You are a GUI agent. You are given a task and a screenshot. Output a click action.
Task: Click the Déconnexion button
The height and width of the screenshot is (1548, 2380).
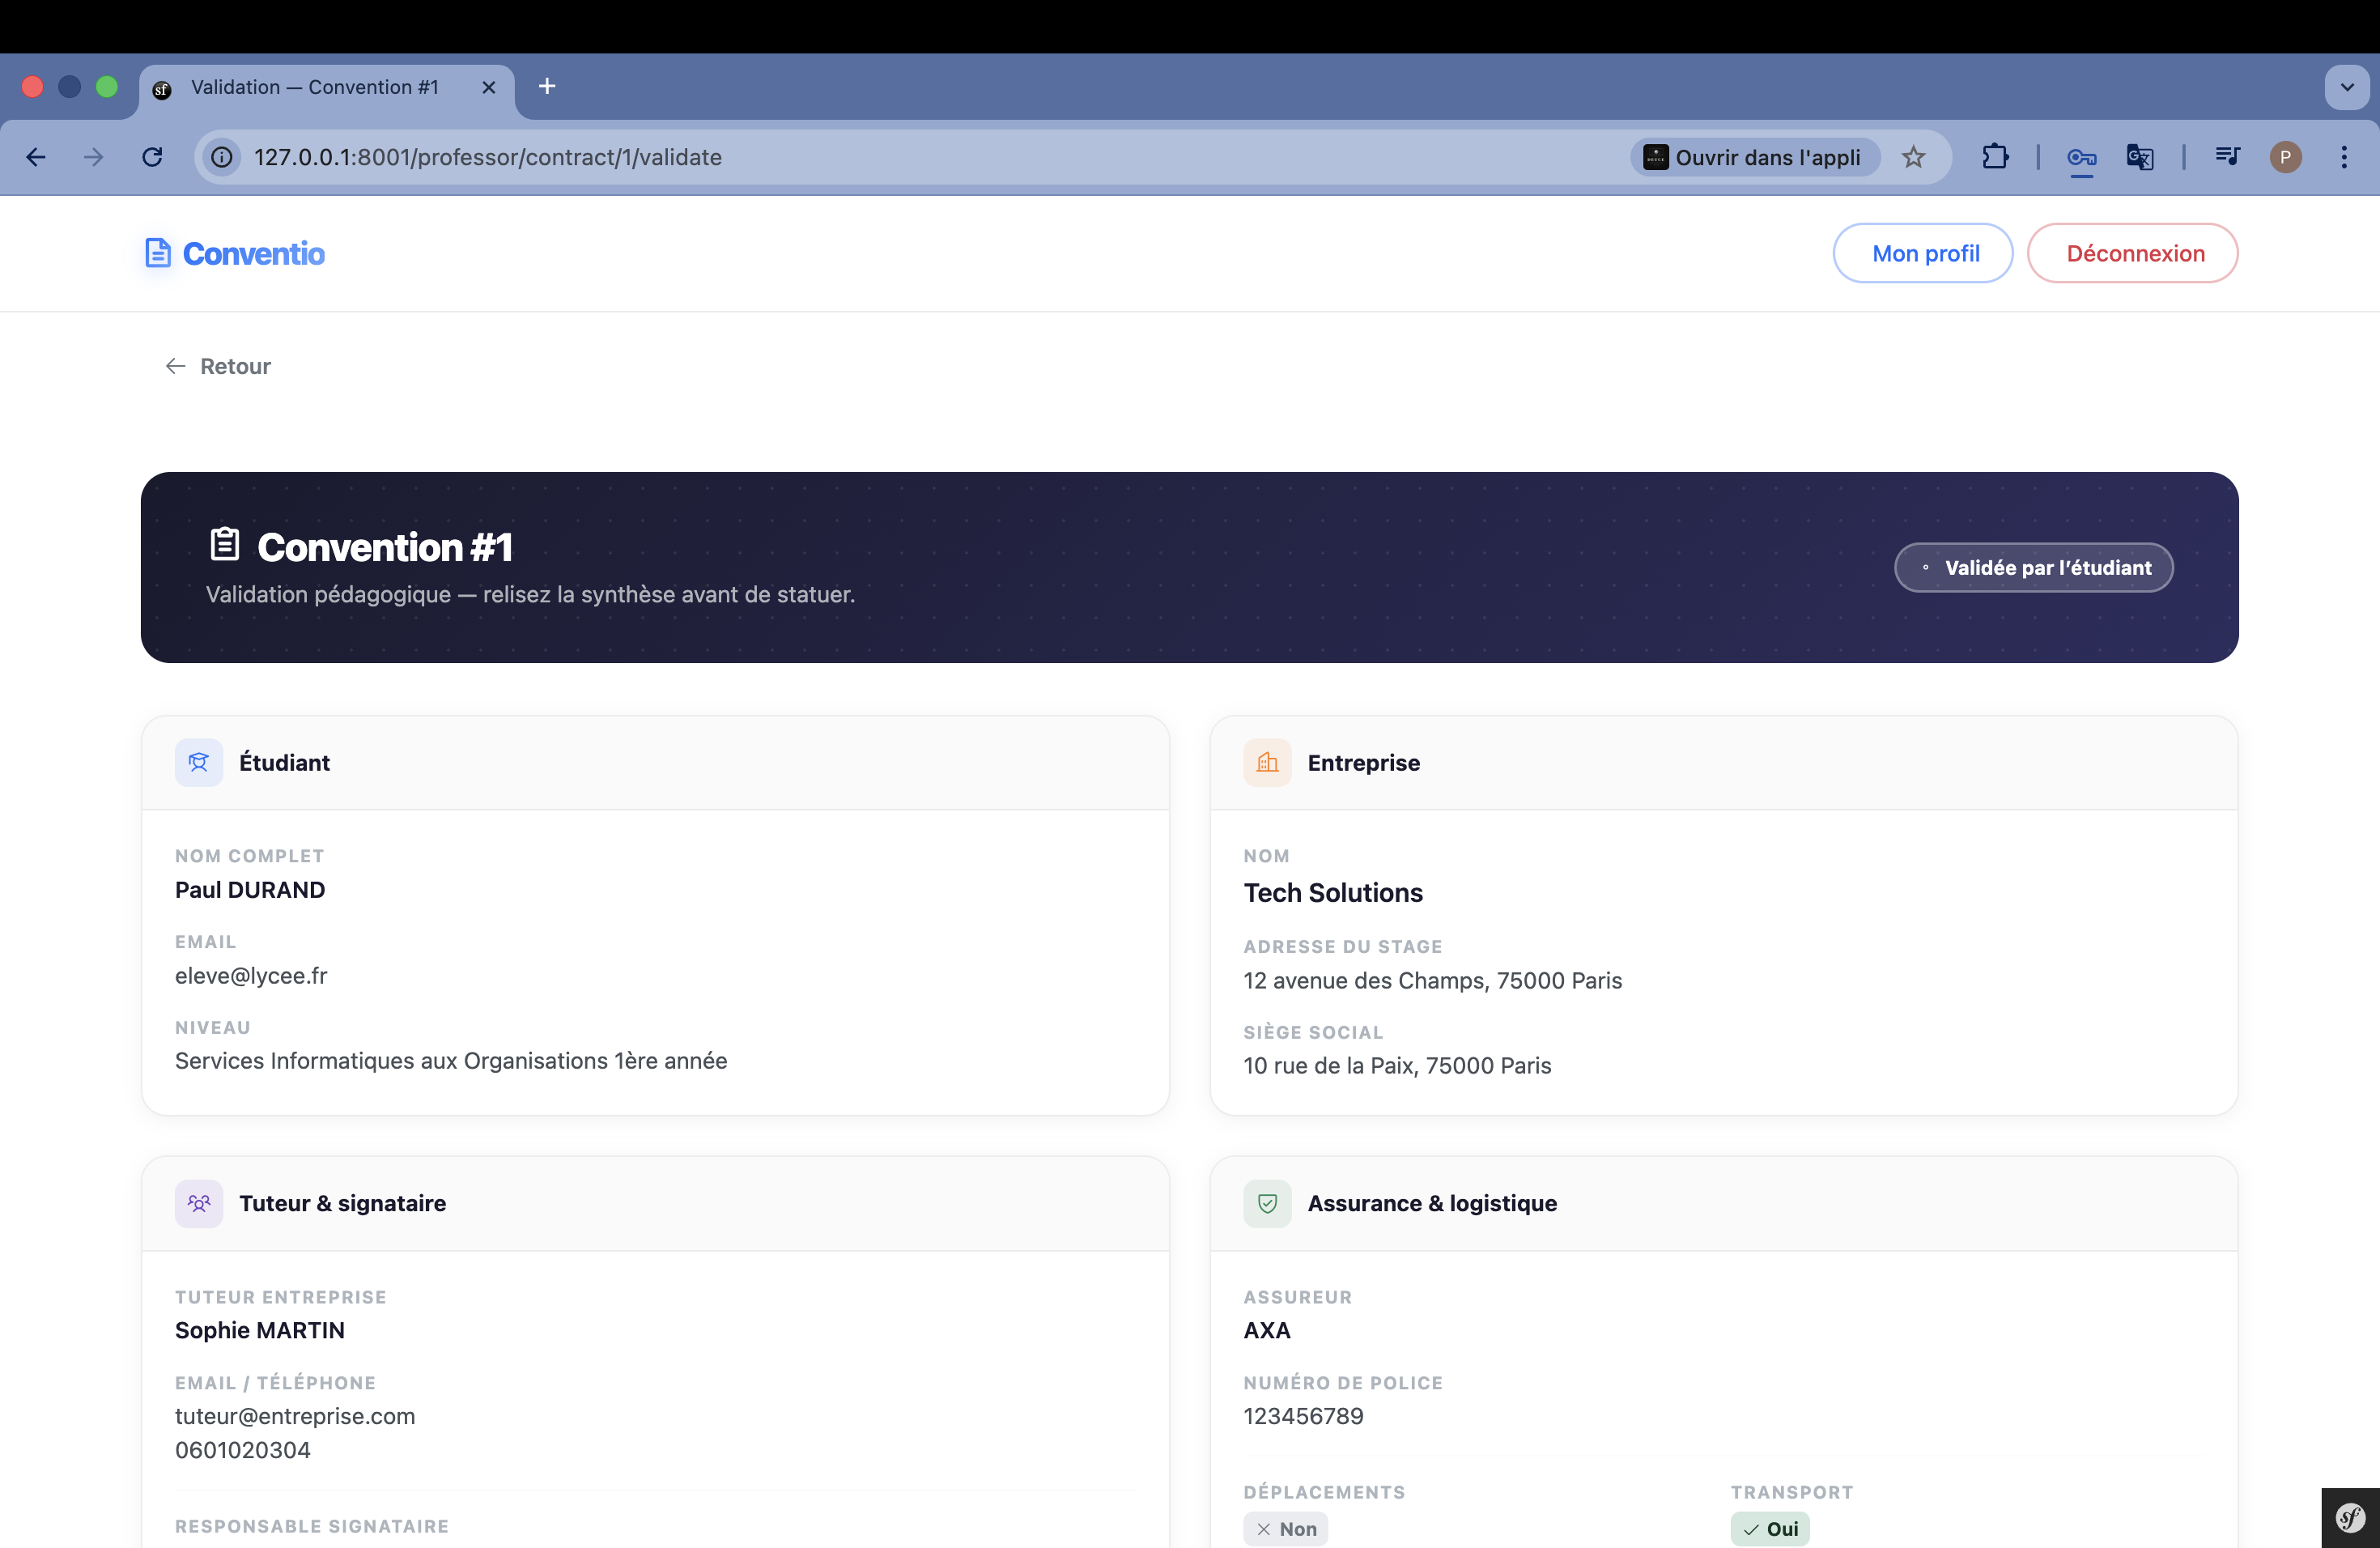pyautogui.click(x=2133, y=254)
